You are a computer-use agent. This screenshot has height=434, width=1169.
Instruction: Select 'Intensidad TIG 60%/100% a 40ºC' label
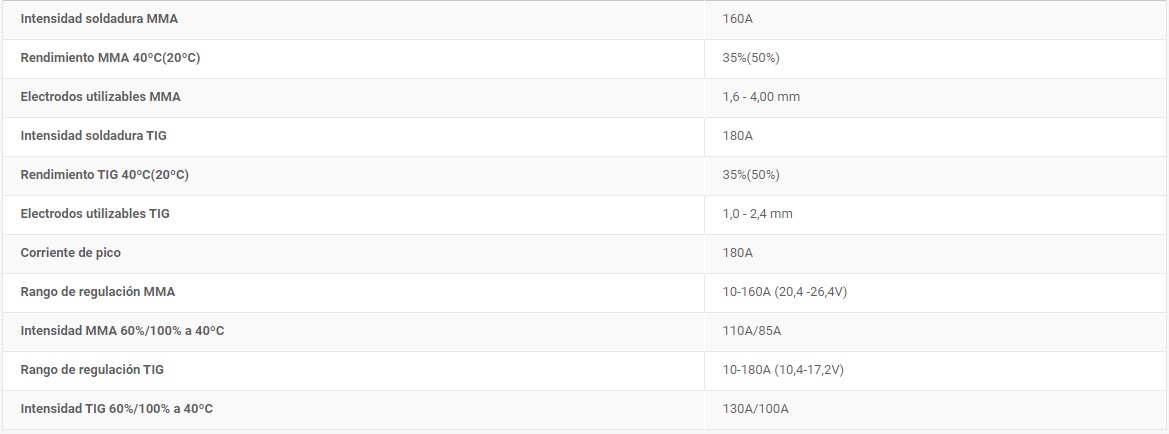[x=117, y=409]
